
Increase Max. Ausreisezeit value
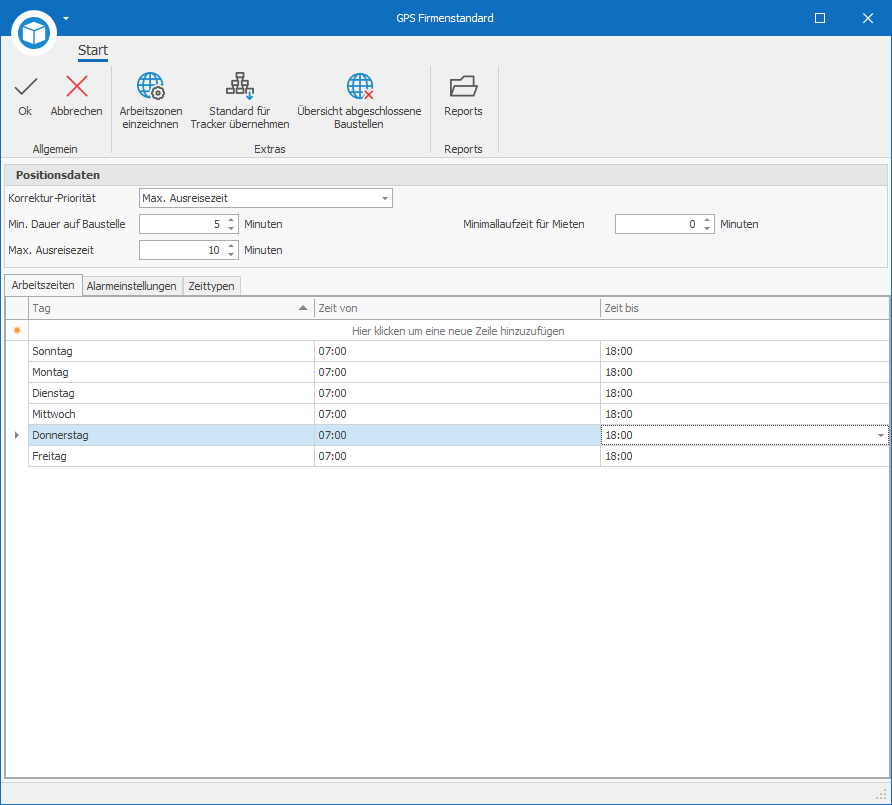[231, 246]
